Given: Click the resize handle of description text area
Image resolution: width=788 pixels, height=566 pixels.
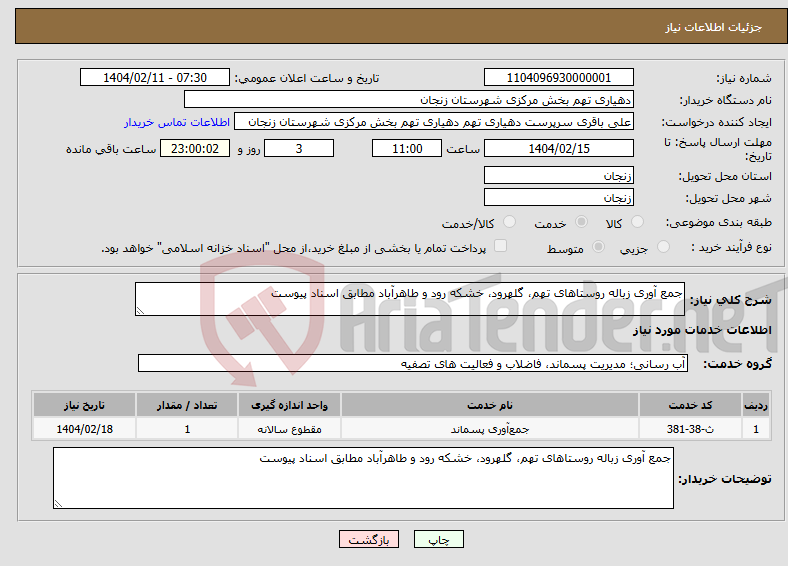Looking at the screenshot, I should [x=140, y=311].
